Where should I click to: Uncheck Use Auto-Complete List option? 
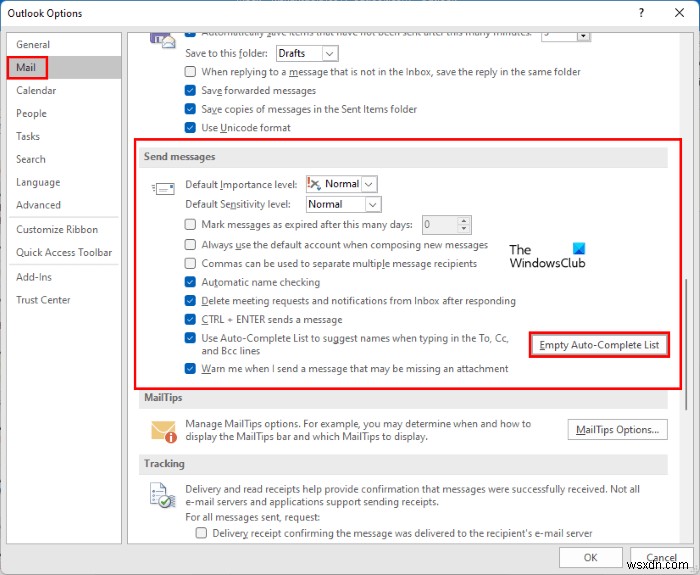[x=190, y=338]
